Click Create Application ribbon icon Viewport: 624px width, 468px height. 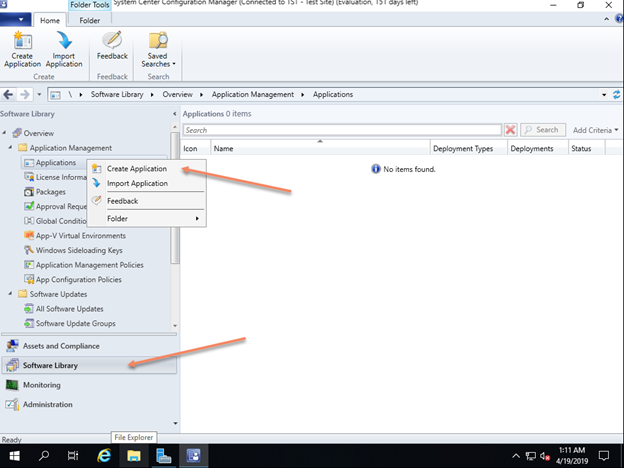[22, 49]
